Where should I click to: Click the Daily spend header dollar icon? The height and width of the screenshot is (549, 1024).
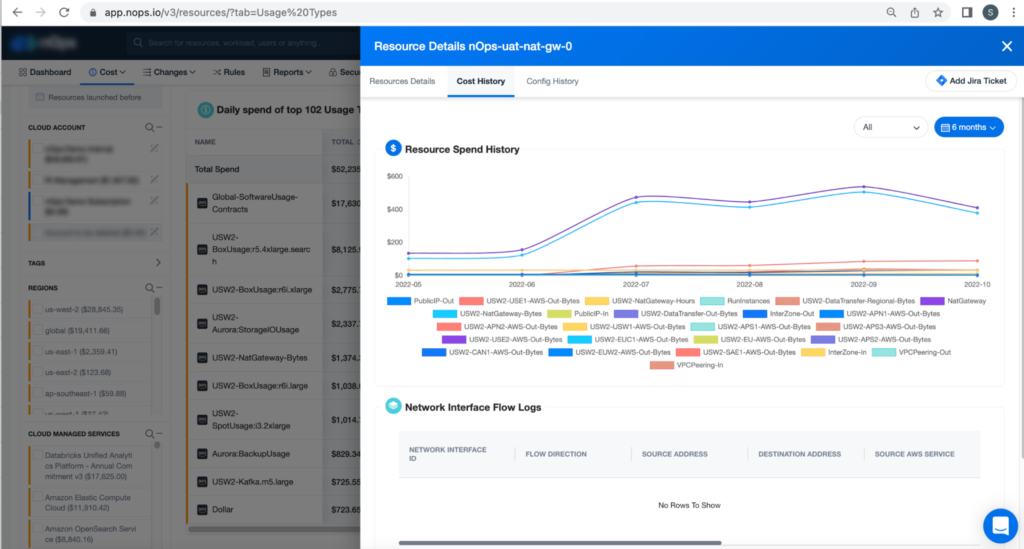click(x=206, y=110)
